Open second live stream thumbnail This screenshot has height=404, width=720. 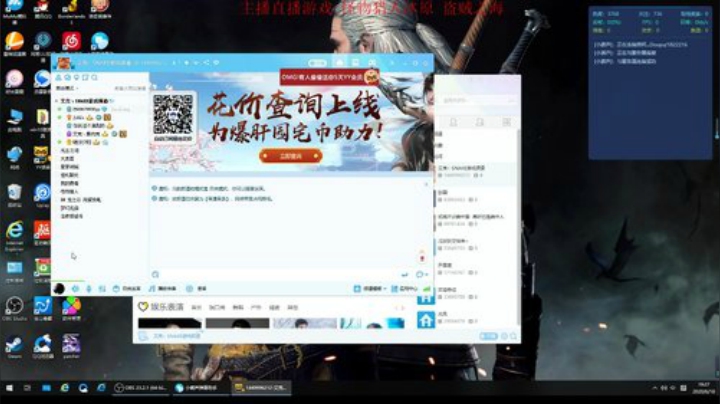237,323
